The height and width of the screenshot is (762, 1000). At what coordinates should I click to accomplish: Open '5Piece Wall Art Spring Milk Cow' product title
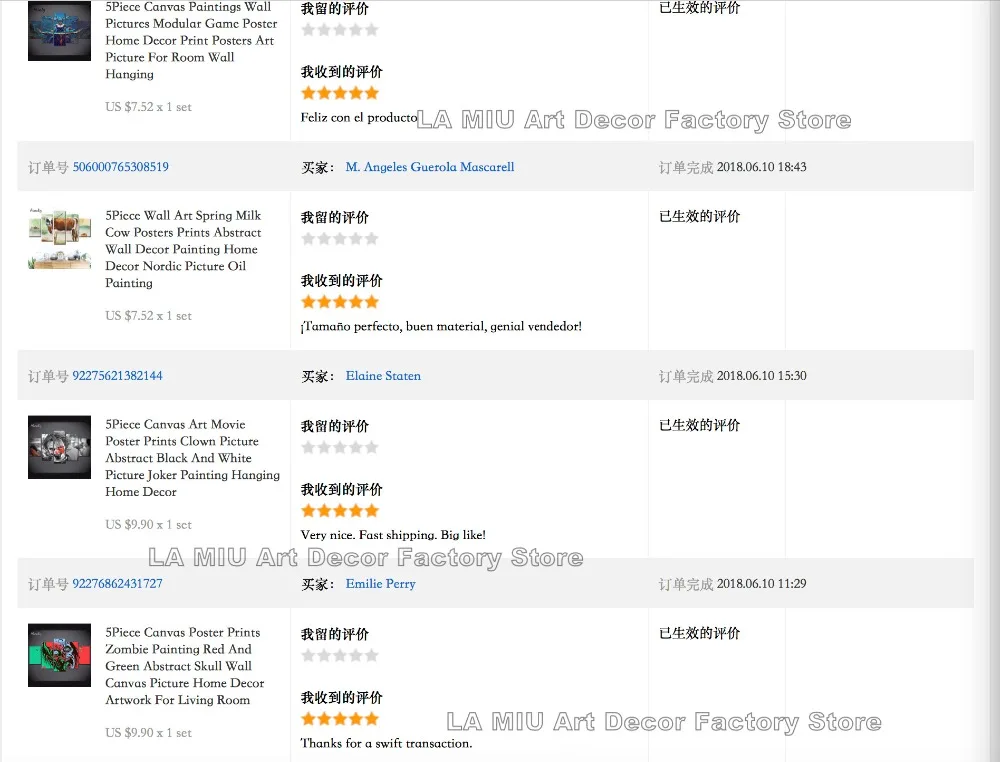click(x=183, y=249)
